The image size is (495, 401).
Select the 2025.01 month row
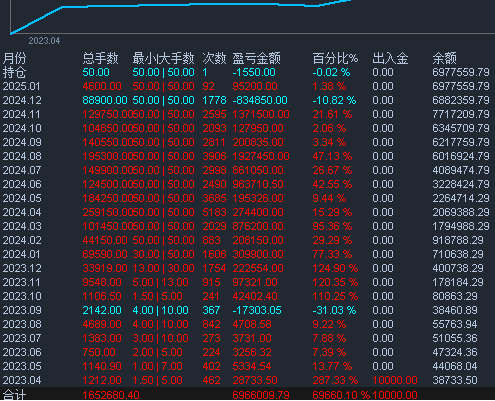click(247, 86)
